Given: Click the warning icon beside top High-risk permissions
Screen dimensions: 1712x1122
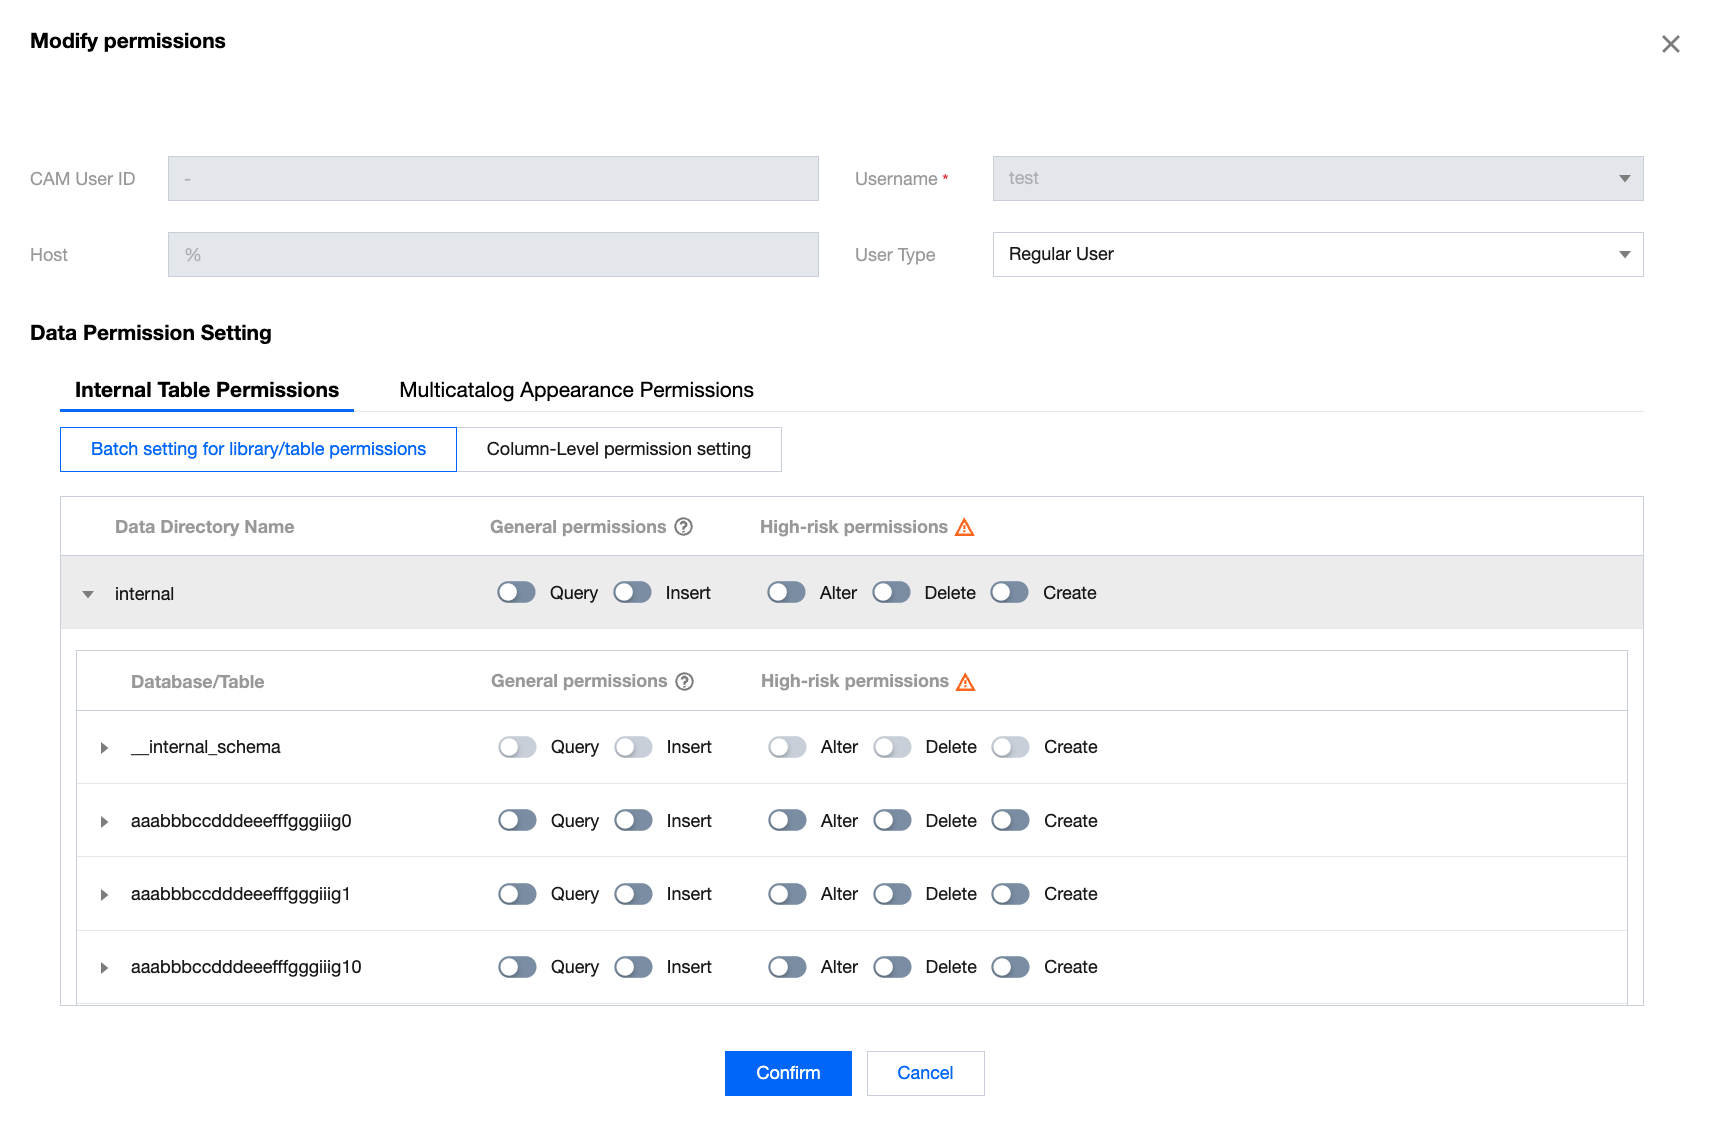Looking at the screenshot, I should [964, 527].
